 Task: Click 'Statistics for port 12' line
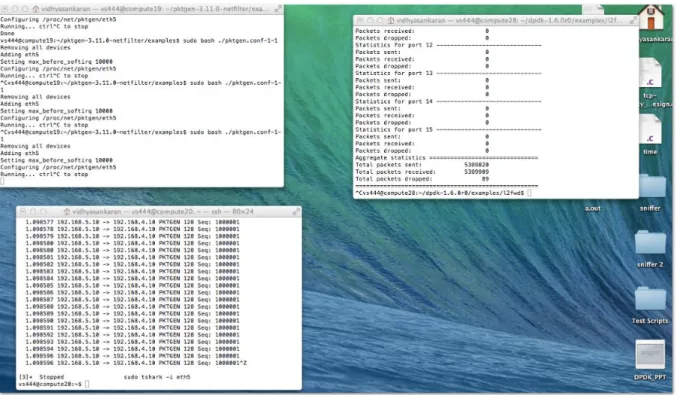[448, 45]
